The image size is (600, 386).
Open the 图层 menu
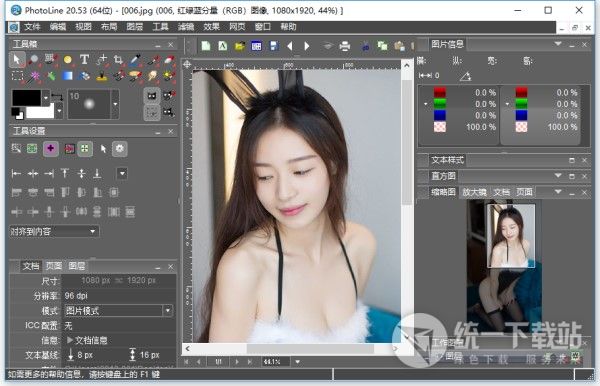pos(134,27)
